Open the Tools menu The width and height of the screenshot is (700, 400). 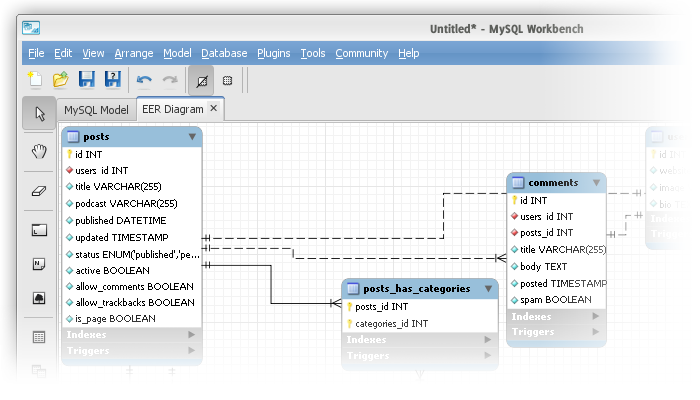pos(313,53)
